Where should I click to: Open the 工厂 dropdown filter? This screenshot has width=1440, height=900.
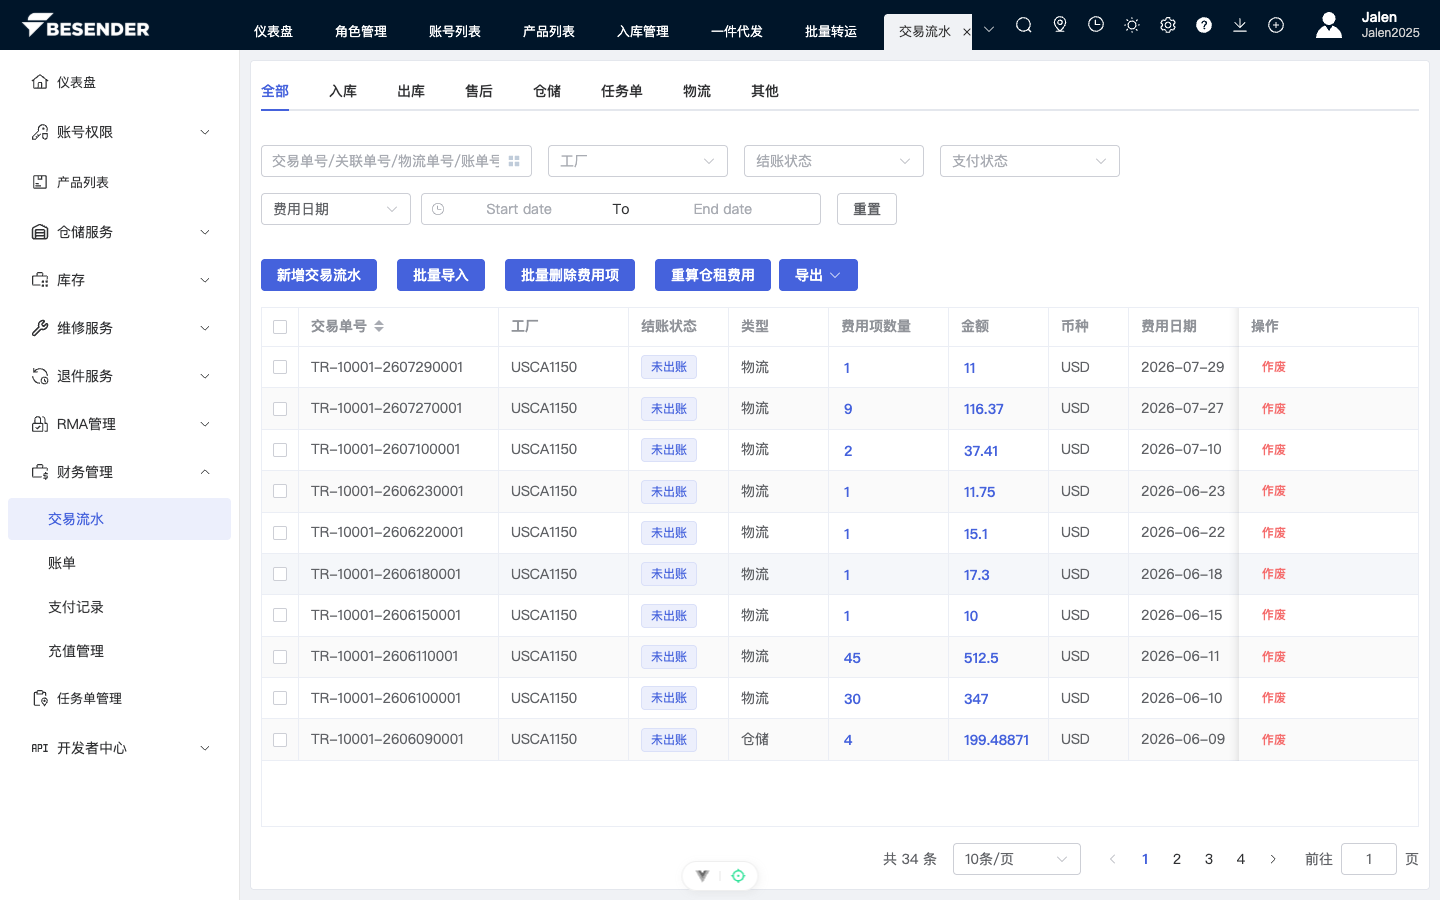click(638, 161)
